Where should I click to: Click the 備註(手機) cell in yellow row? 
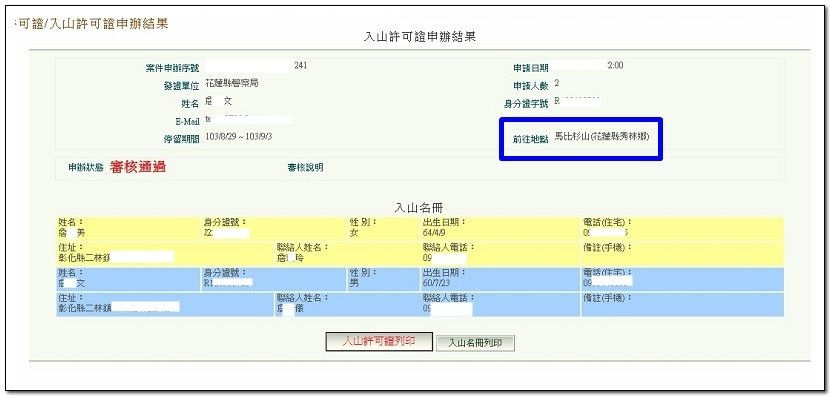point(682,253)
